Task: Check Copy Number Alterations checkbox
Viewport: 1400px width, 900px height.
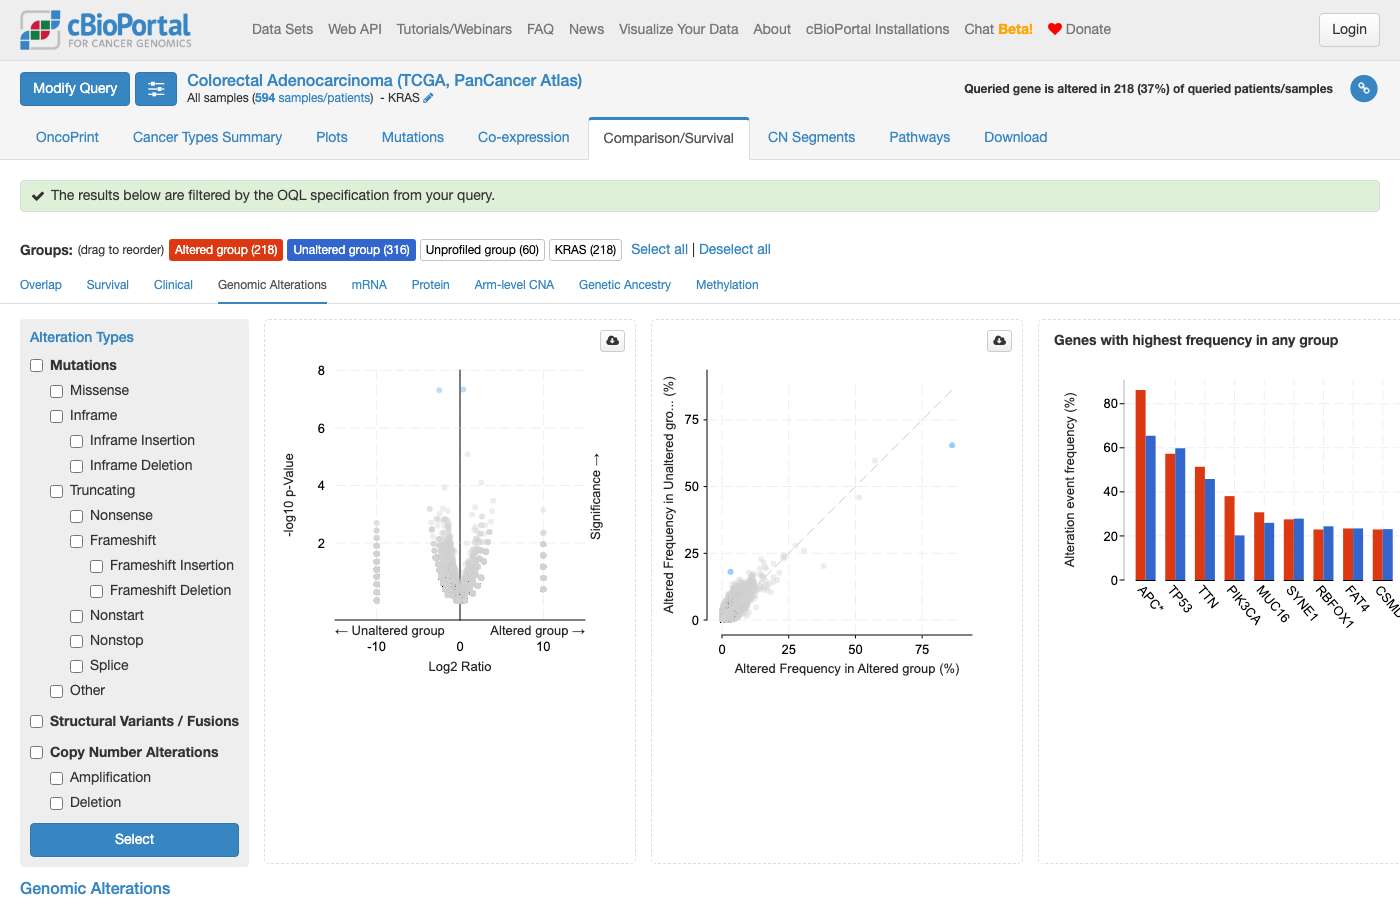Action: 37,753
